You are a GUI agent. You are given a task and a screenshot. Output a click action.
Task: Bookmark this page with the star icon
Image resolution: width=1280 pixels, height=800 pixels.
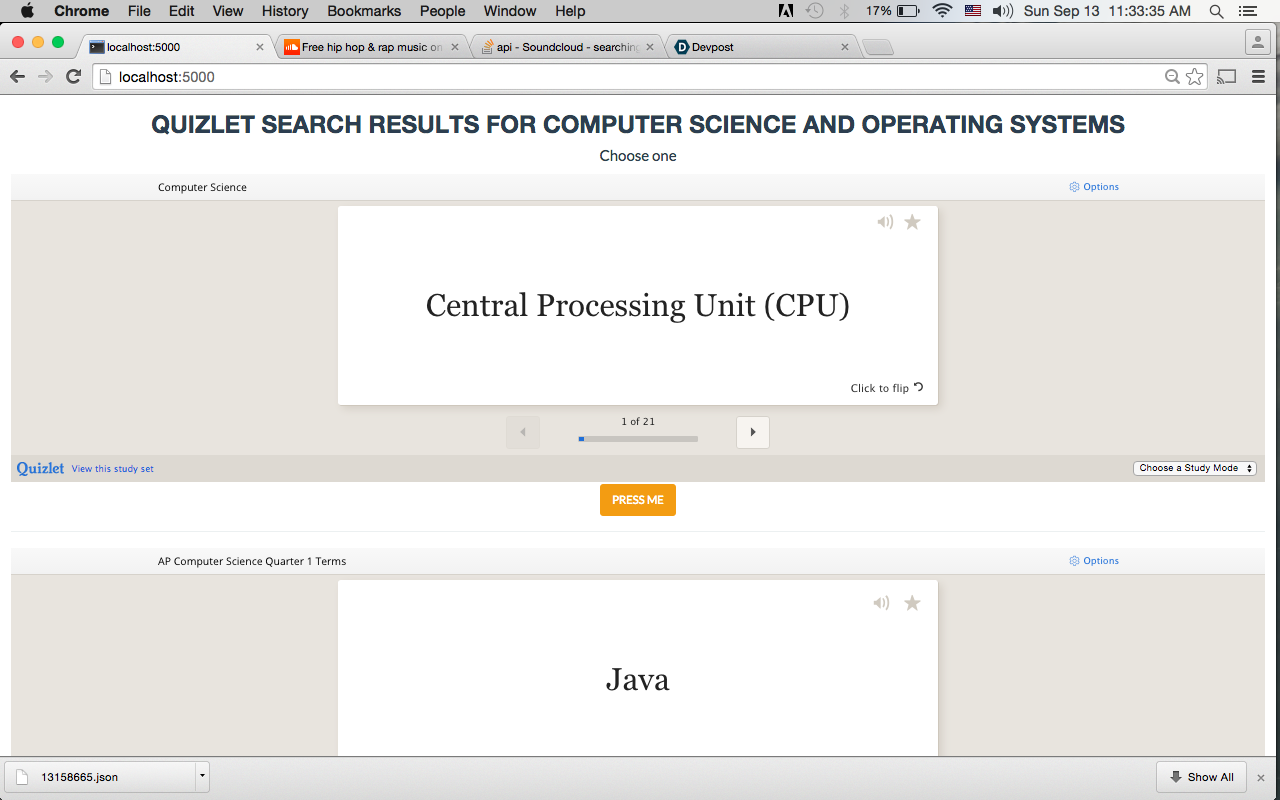(x=1195, y=77)
